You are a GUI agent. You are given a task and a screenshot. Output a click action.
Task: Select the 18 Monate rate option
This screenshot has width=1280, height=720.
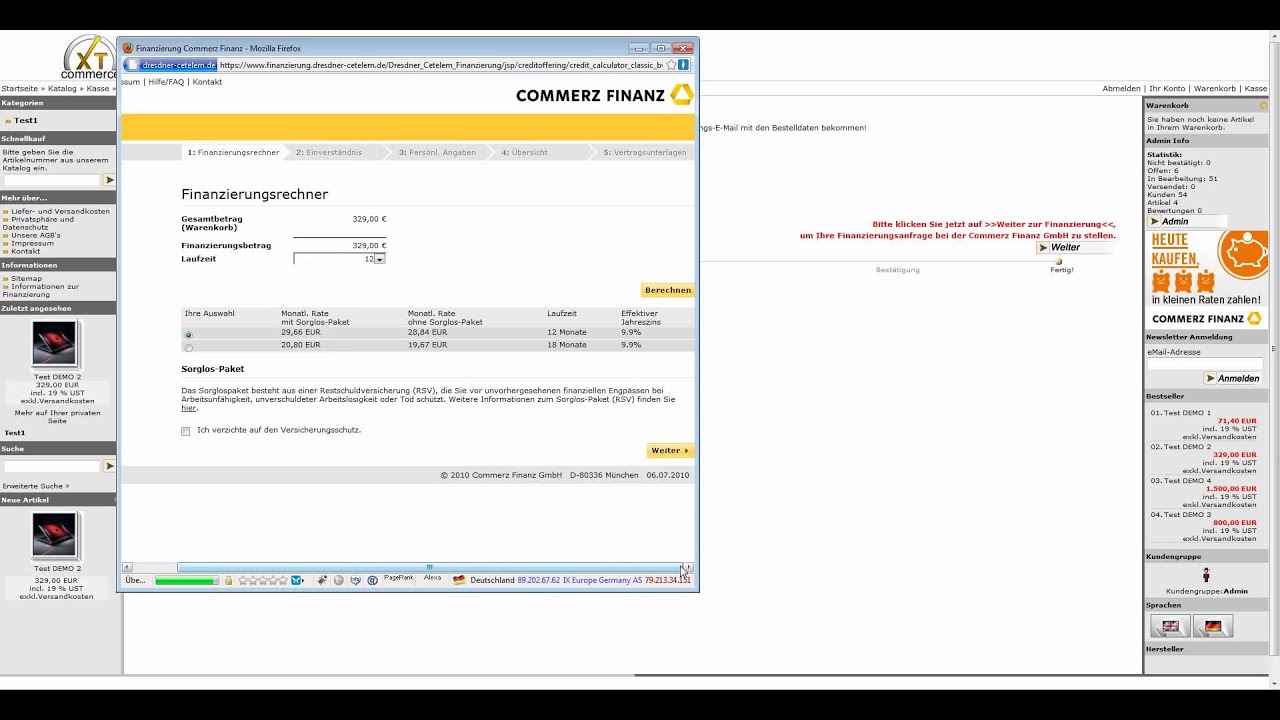pos(188,347)
